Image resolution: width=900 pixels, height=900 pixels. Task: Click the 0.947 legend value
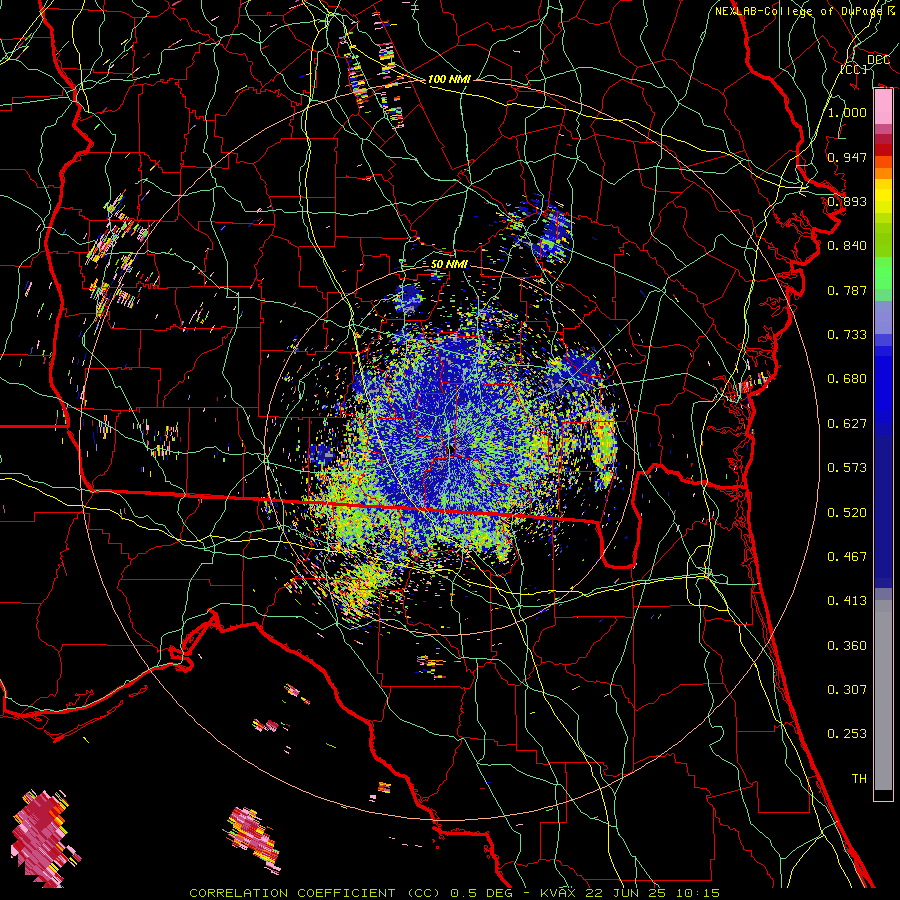click(847, 157)
